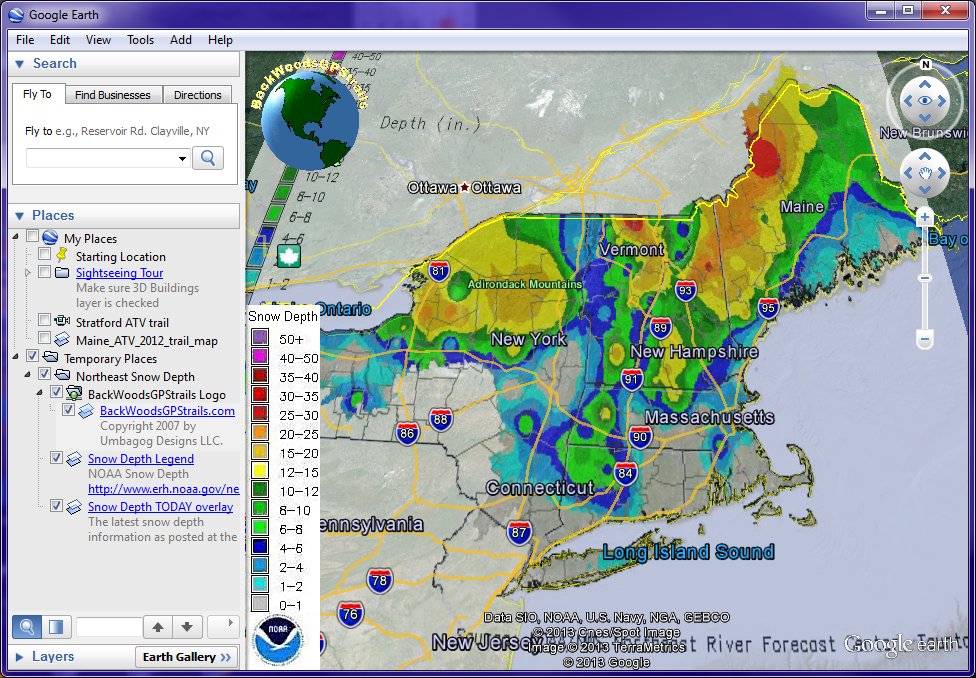The height and width of the screenshot is (678, 976).
Task: Collapse the Search panel
Action: click(x=19, y=64)
